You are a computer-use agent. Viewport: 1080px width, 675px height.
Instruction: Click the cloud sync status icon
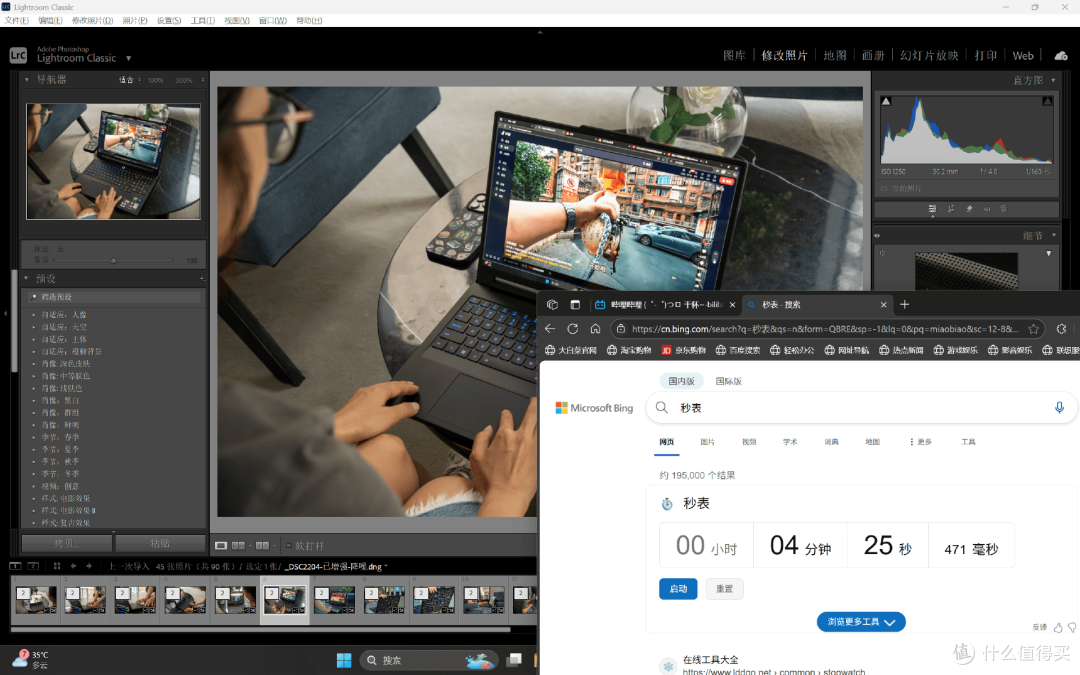1061,56
